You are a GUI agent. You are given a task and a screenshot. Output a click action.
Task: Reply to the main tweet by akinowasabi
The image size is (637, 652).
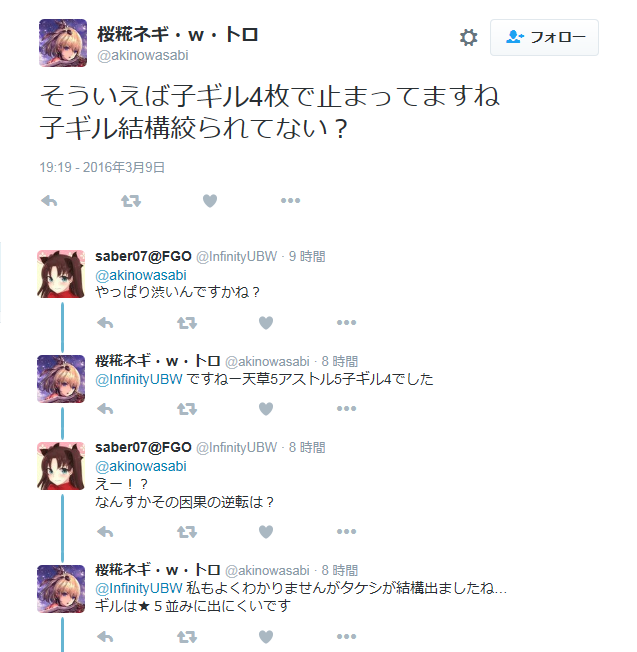click(49, 201)
